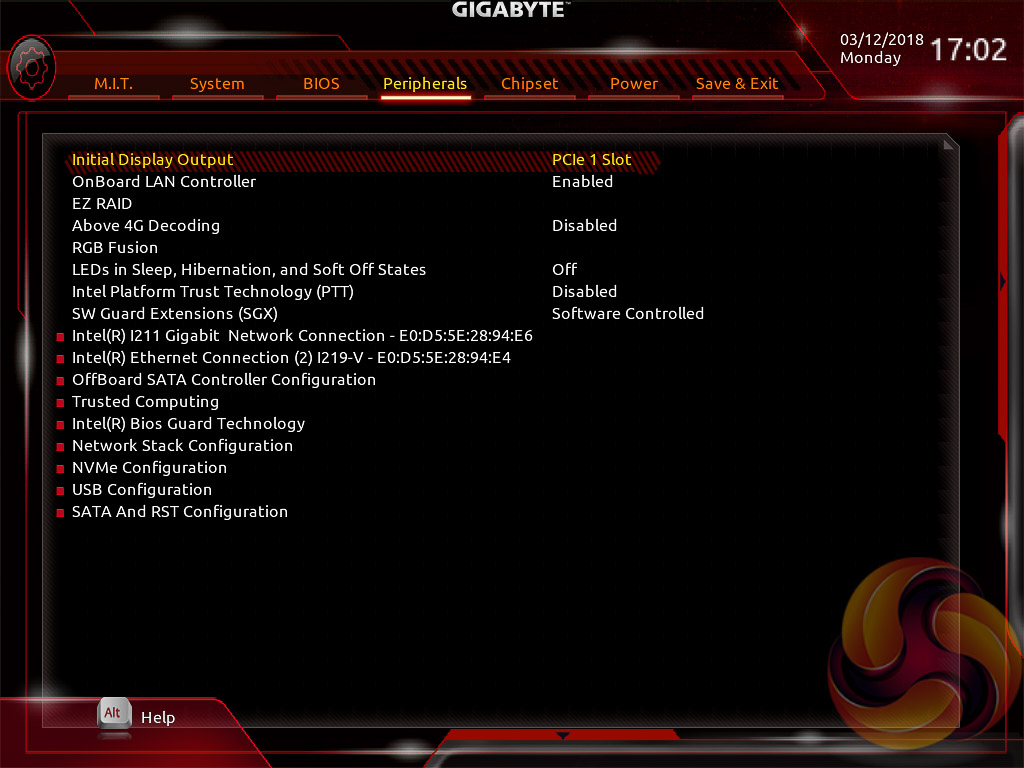This screenshot has height=768, width=1024.
Task: Select OnBoard LAN Controller option
Action: [164, 182]
